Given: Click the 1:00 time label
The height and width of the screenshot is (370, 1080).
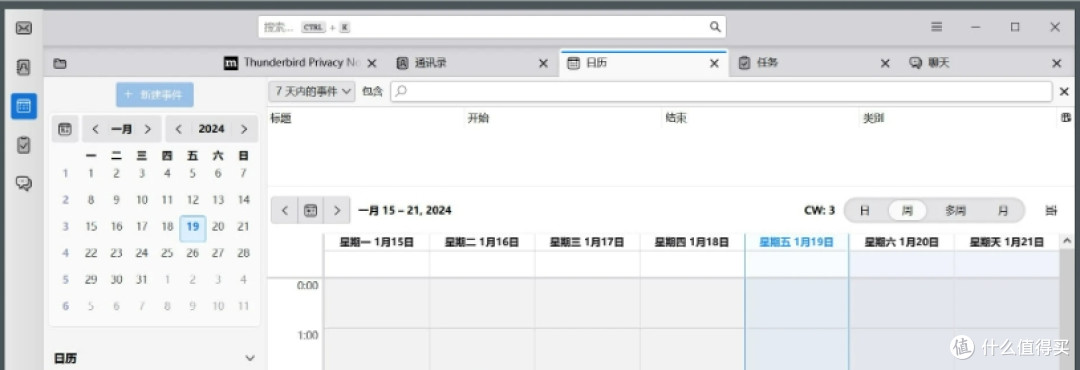Looking at the screenshot, I should click(x=307, y=336).
